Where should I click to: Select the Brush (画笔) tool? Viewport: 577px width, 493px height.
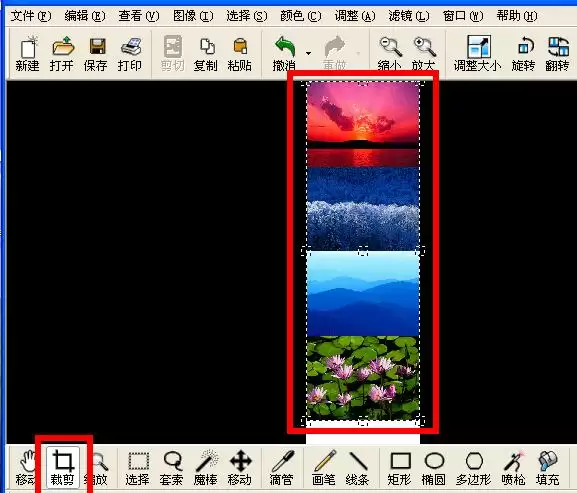tap(324, 467)
